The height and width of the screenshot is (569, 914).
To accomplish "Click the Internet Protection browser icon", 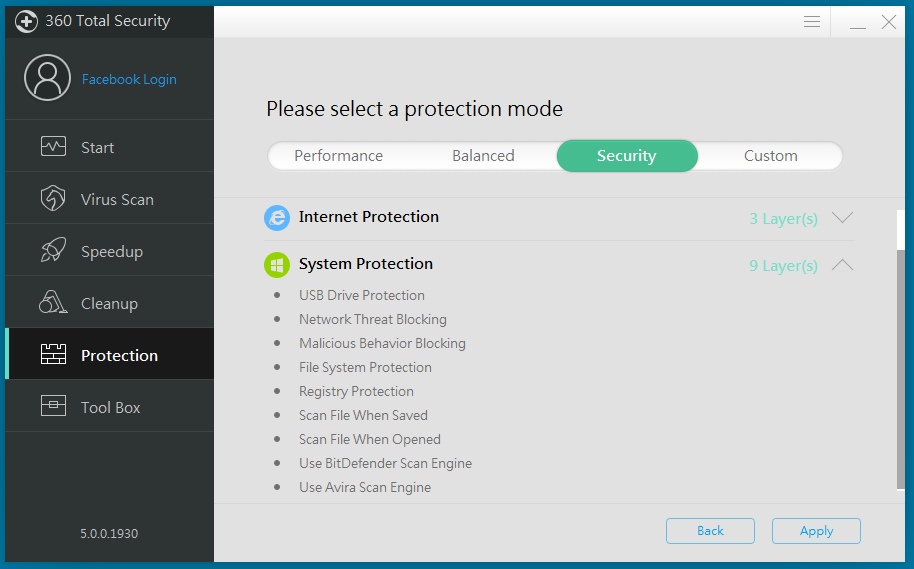I will click(x=277, y=218).
